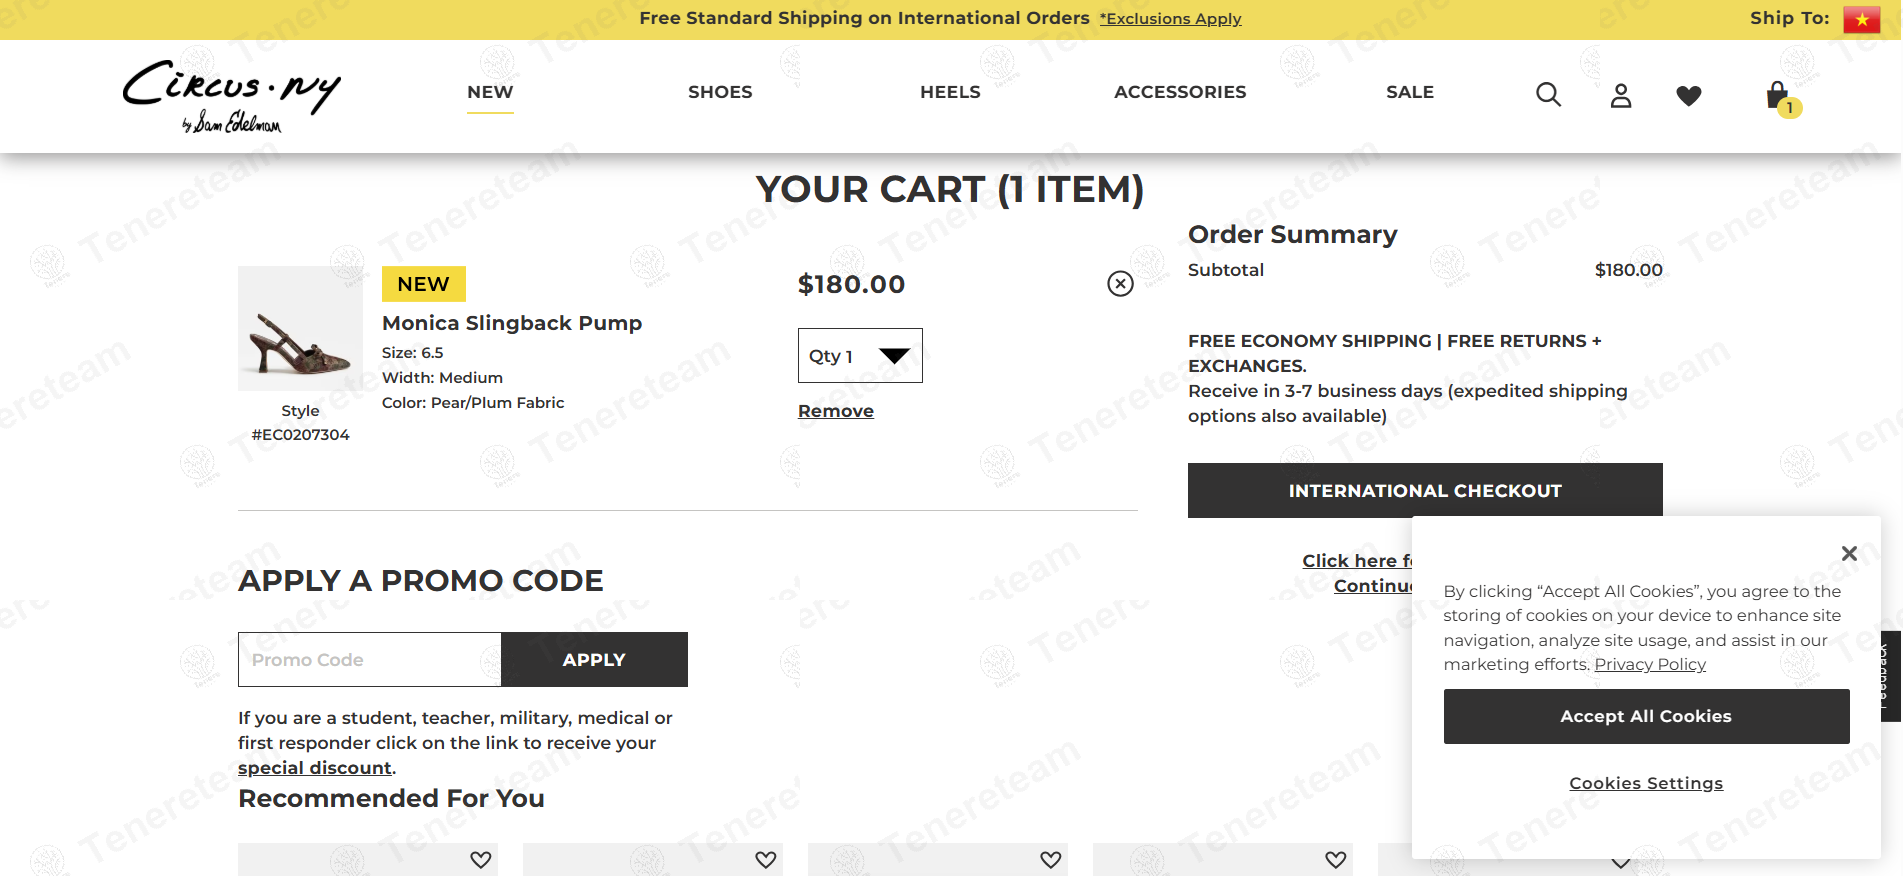Open the account profile icon

[x=1621, y=95]
